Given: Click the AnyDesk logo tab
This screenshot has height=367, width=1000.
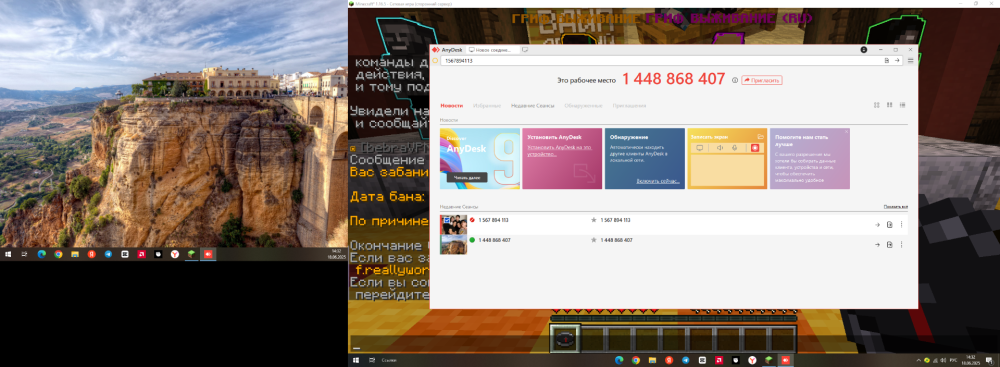Looking at the screenshot, I should point(448,49).
